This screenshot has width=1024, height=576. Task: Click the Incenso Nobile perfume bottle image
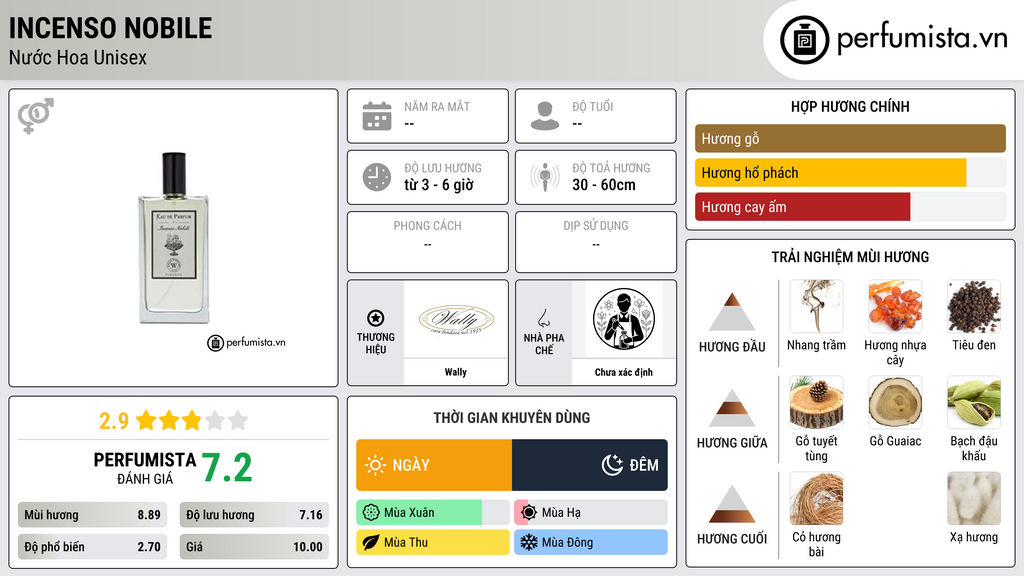[174, 238]
